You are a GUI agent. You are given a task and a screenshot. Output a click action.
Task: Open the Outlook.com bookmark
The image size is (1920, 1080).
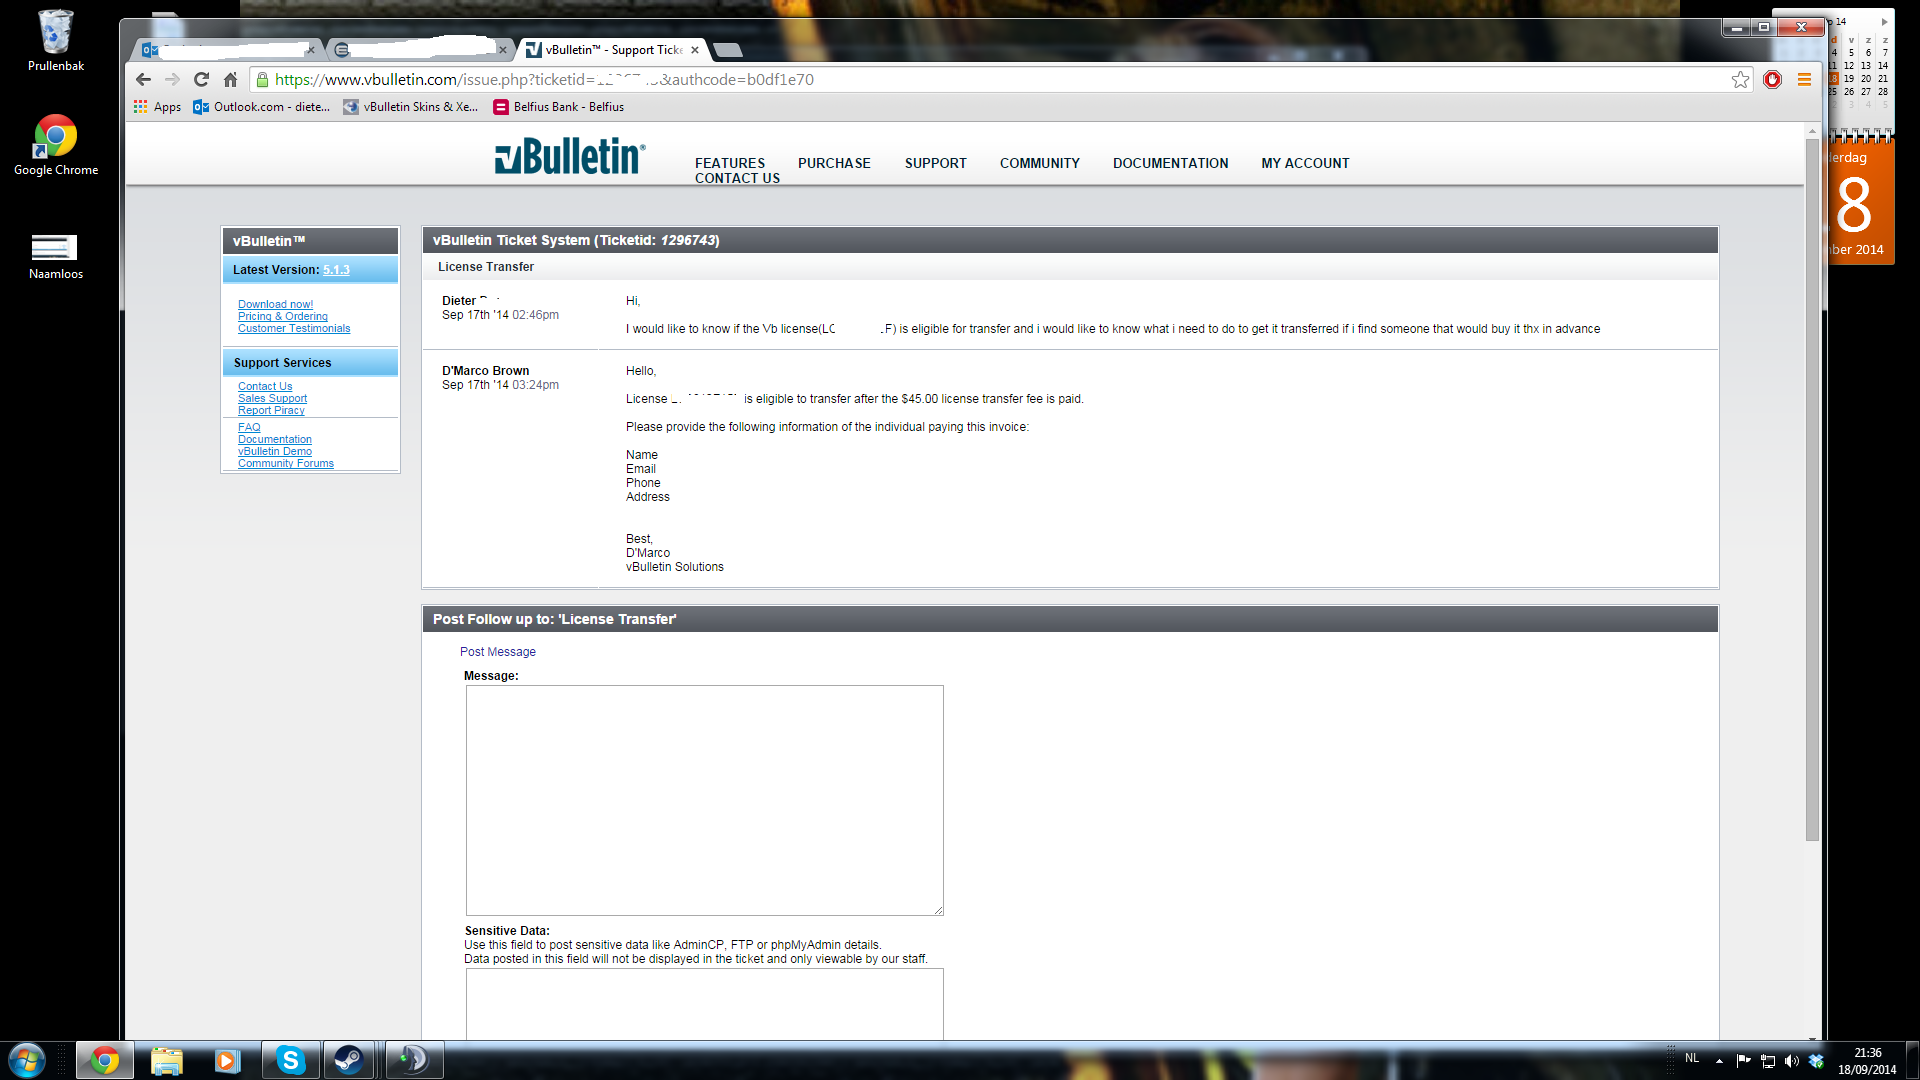tap(261, 107)
